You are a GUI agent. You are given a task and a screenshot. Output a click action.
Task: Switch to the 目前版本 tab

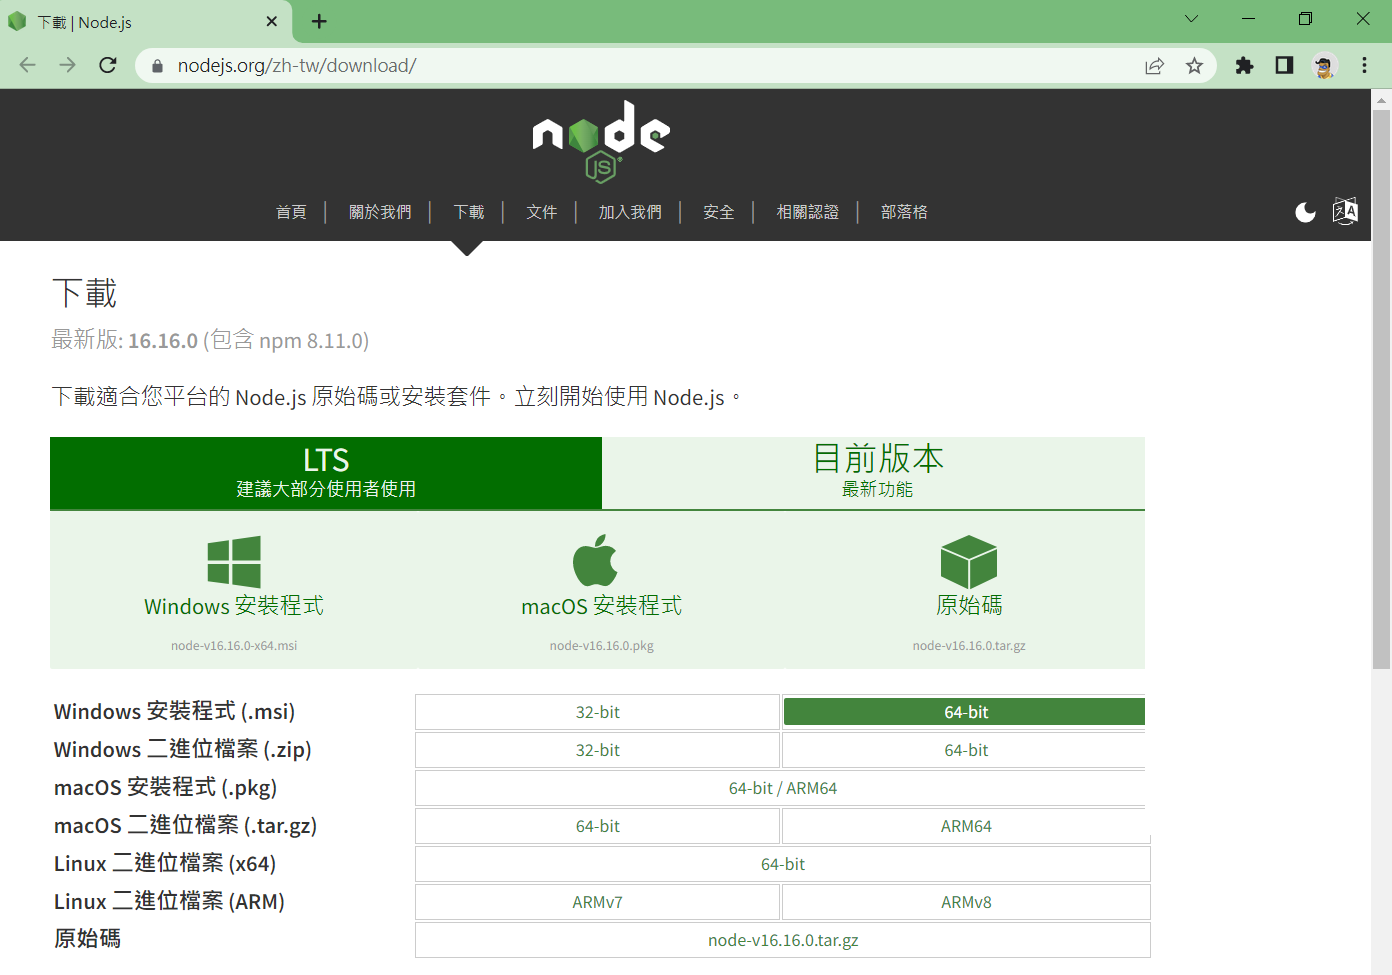point(874,473)
